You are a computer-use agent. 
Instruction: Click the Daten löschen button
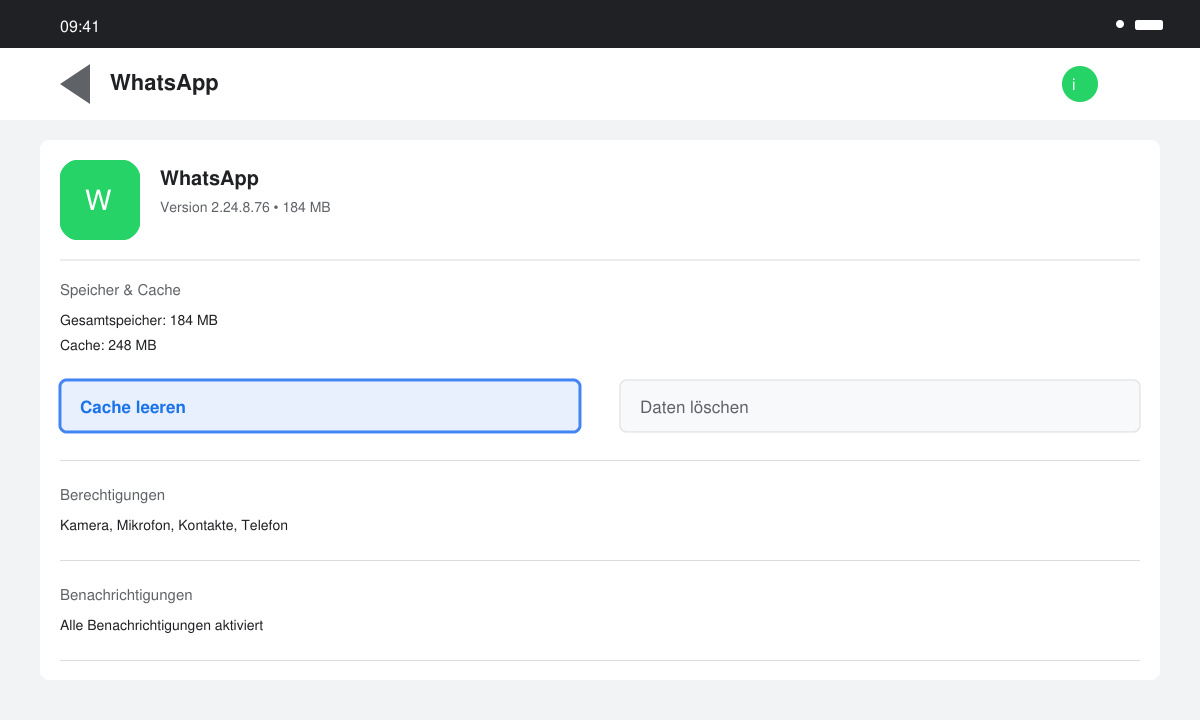(x=880, y=406)
